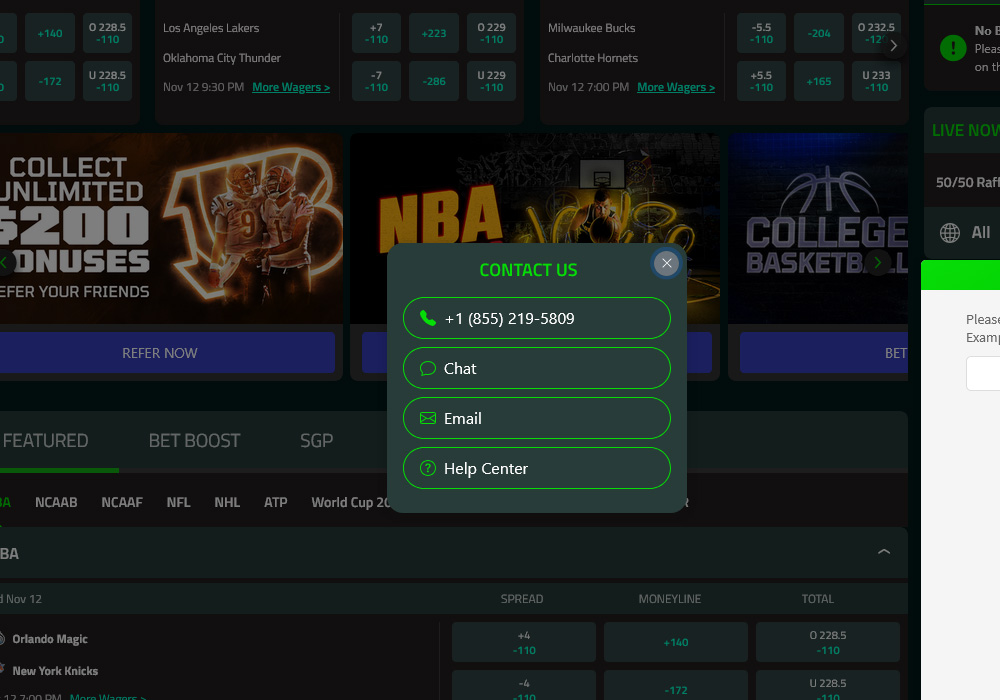Click the phone icon in Contact Us
This screenshot has width=1000, height=700.
click(x=428, y=318)
